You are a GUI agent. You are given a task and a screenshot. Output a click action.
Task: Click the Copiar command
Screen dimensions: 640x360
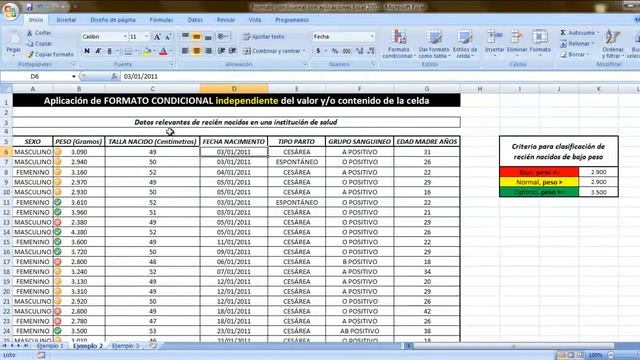coord(39,43)
